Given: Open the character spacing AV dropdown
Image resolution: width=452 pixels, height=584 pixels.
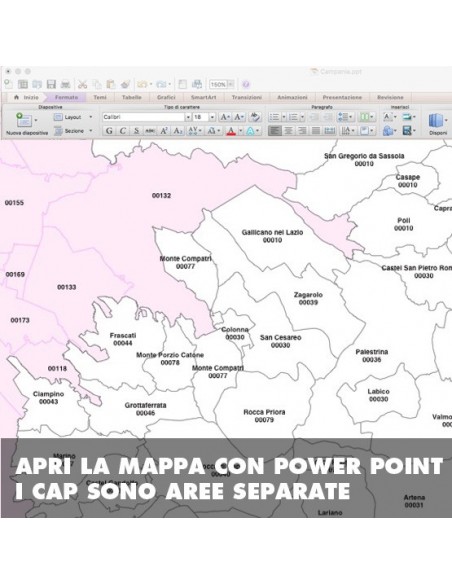Looking at the screenshot, I should point(195,131).
